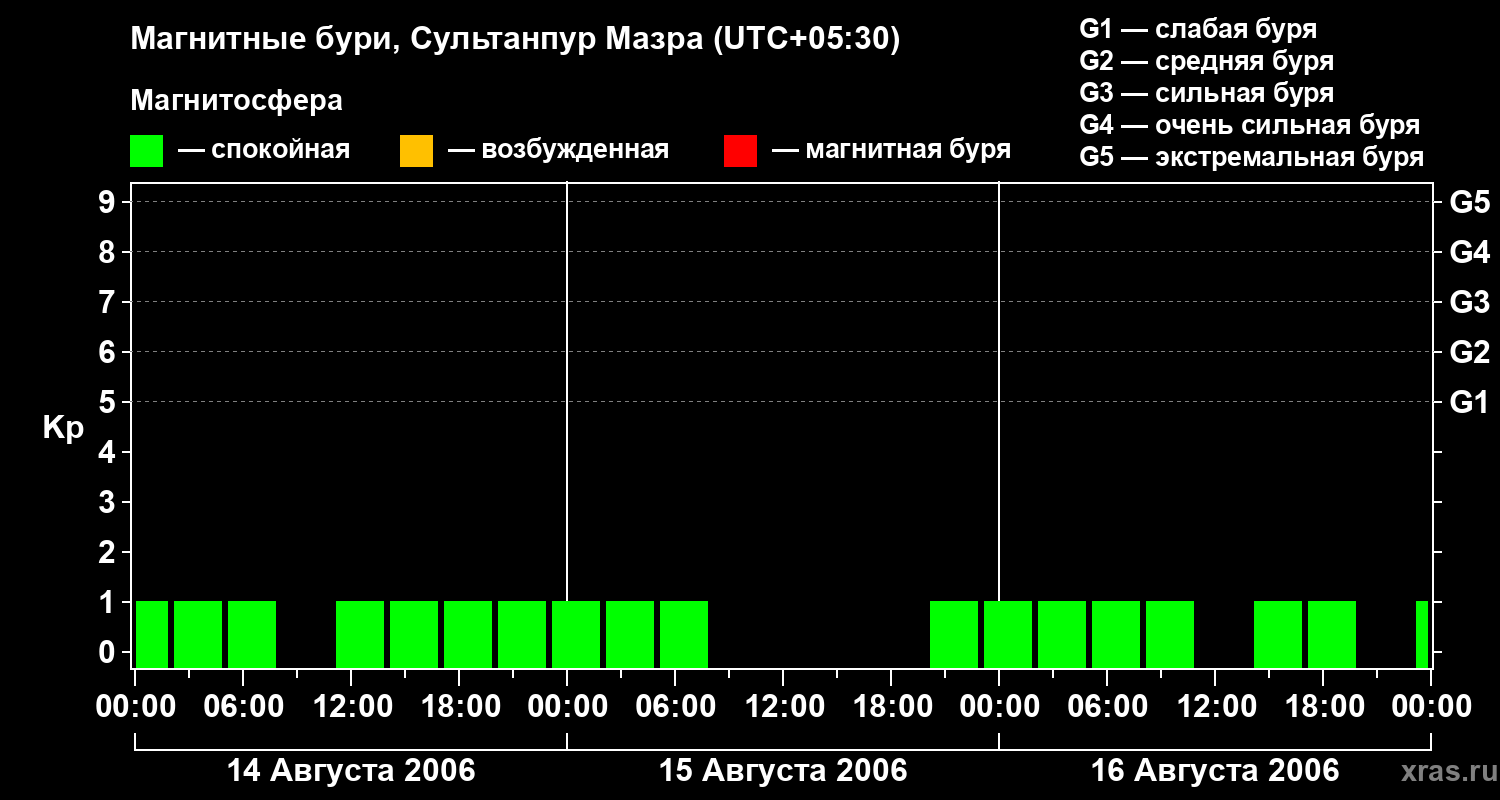Click the "Магнитосфера" legend heading
The height and width of the screenshot is (800, 1500).
pyautogui.click(x=236, y=101)
